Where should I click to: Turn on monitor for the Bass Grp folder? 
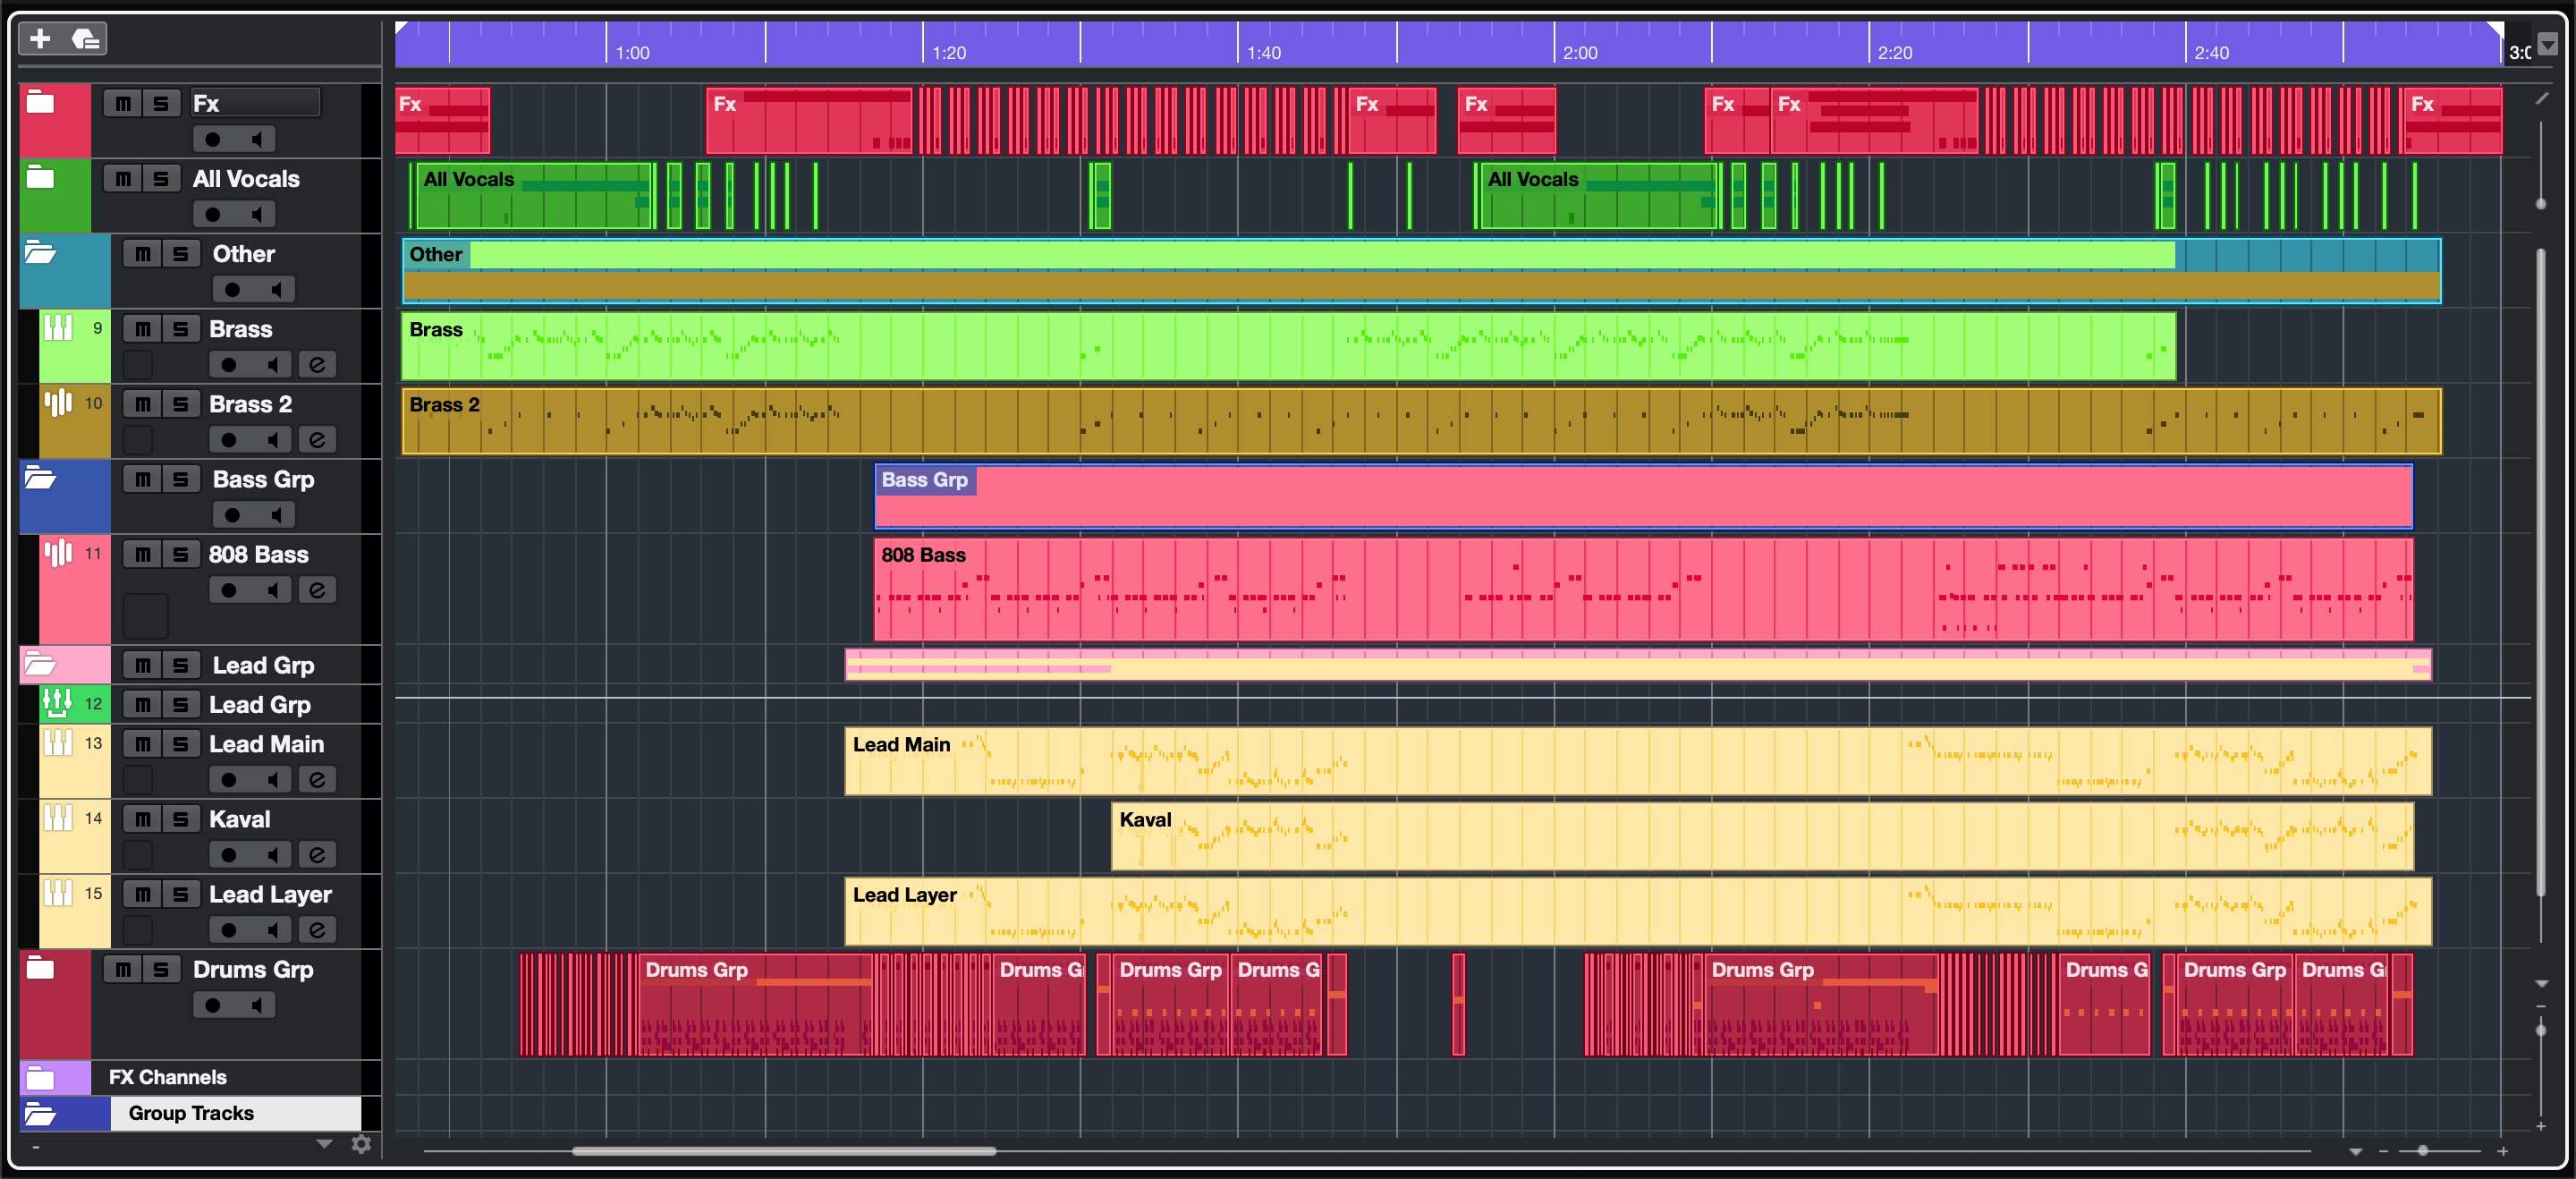coord(276,515)
